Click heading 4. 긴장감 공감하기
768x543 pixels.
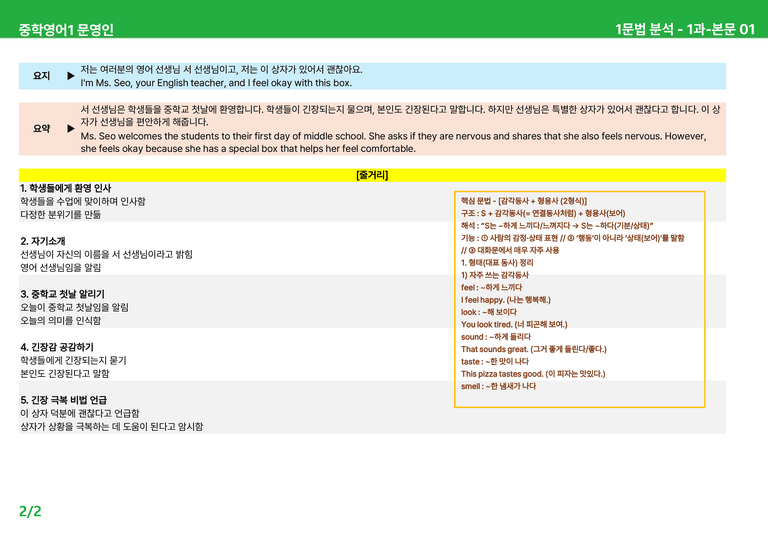pyautogui.click(x=57, y=347)
